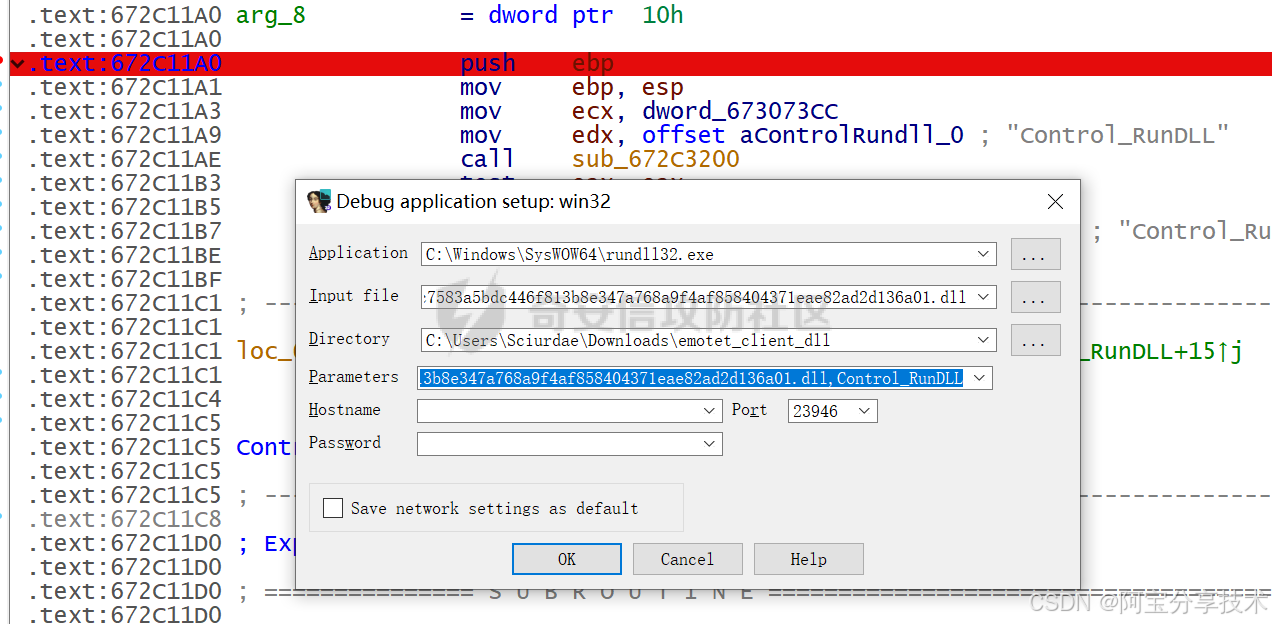Open the Port 23946 dropdown

click(x=865, y=411)
